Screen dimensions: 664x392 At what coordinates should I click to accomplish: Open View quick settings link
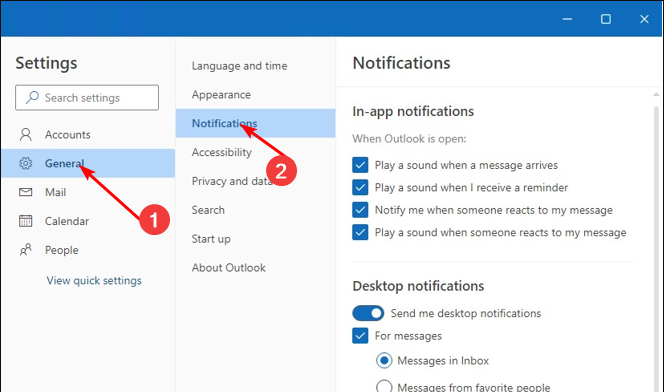[x=94, y=281]
